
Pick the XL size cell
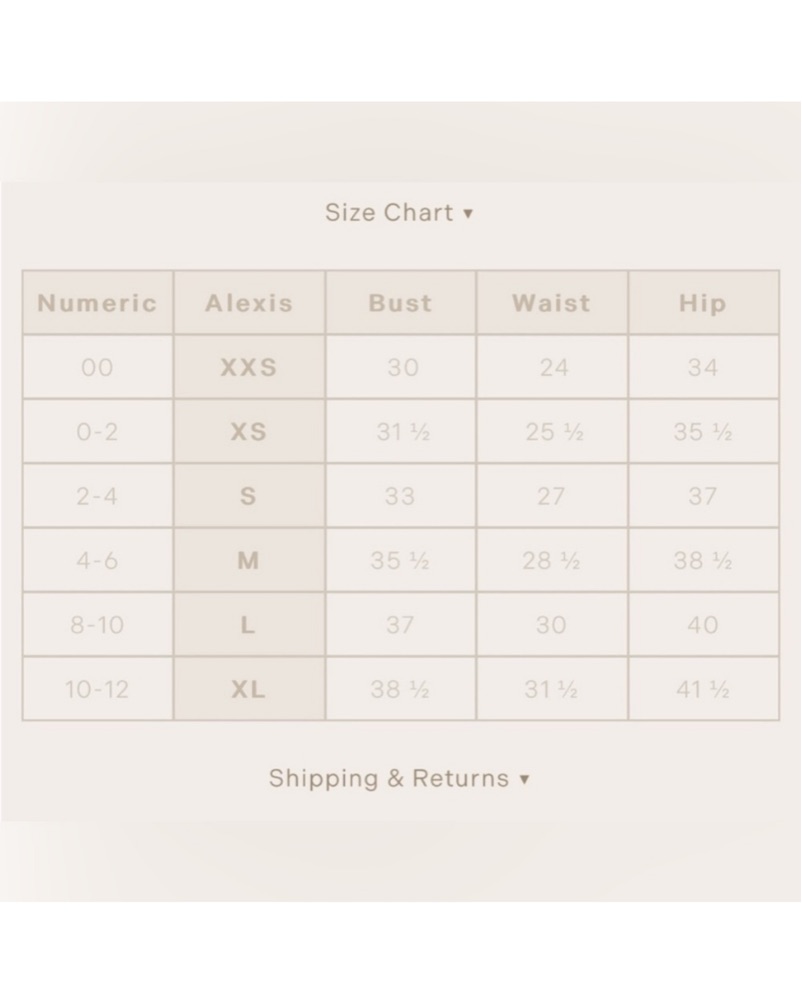pyautogui.click(x=249, y=689)
